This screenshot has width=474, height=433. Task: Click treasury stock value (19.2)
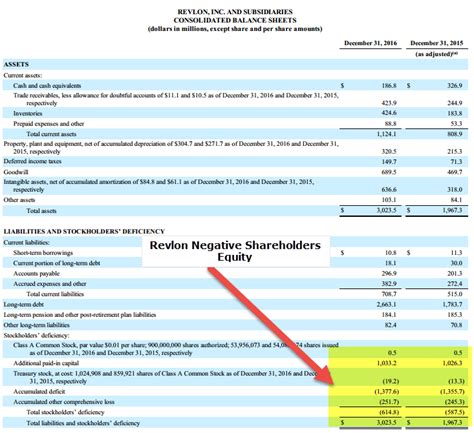[x=390, y=381]
